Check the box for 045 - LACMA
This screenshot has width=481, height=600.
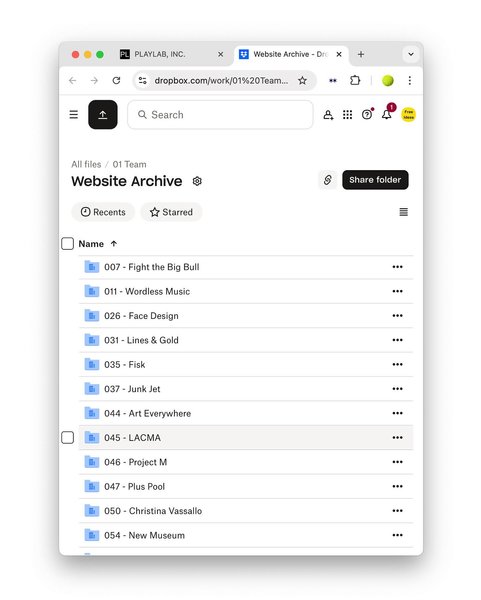(68, 437)
